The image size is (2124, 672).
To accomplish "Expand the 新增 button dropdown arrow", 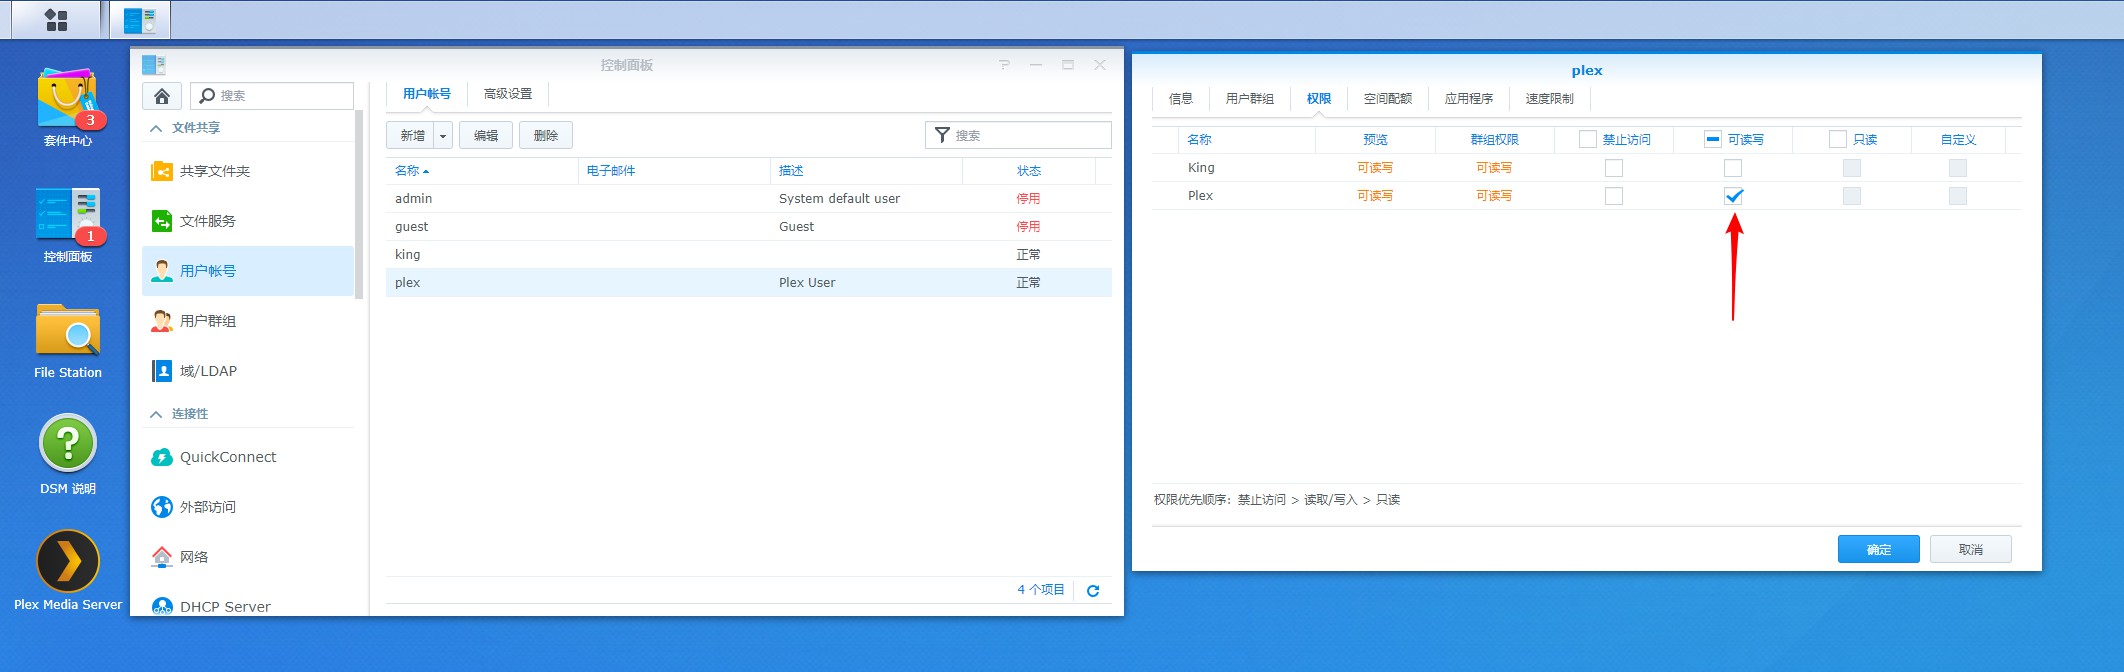I will 443,136.
